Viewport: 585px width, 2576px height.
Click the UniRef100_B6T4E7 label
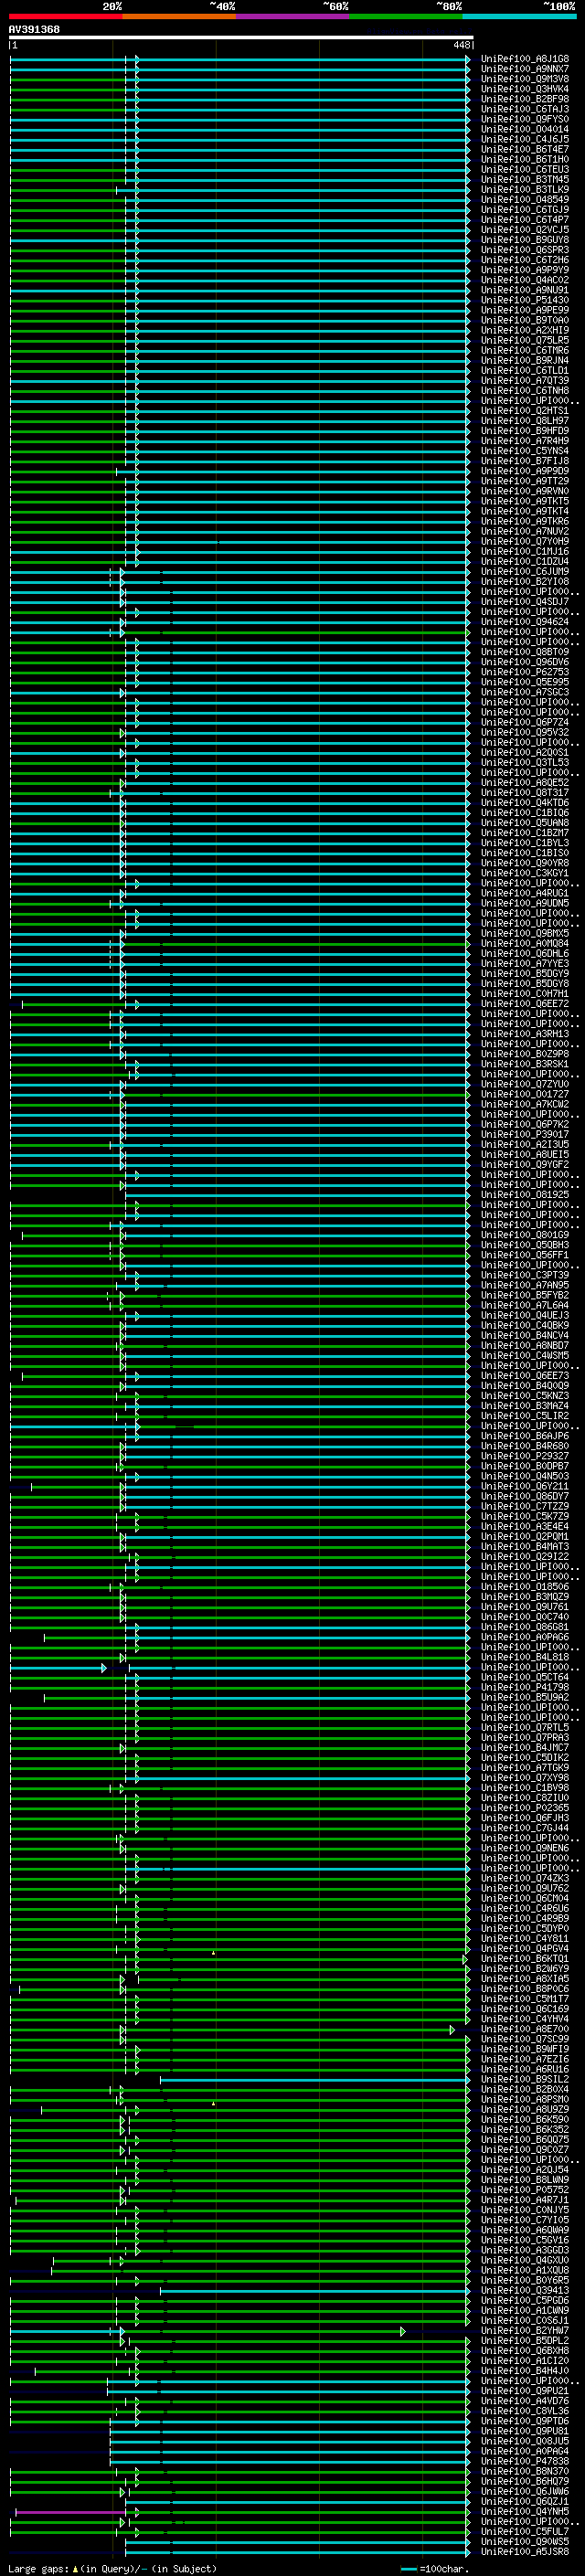(525, 149)
